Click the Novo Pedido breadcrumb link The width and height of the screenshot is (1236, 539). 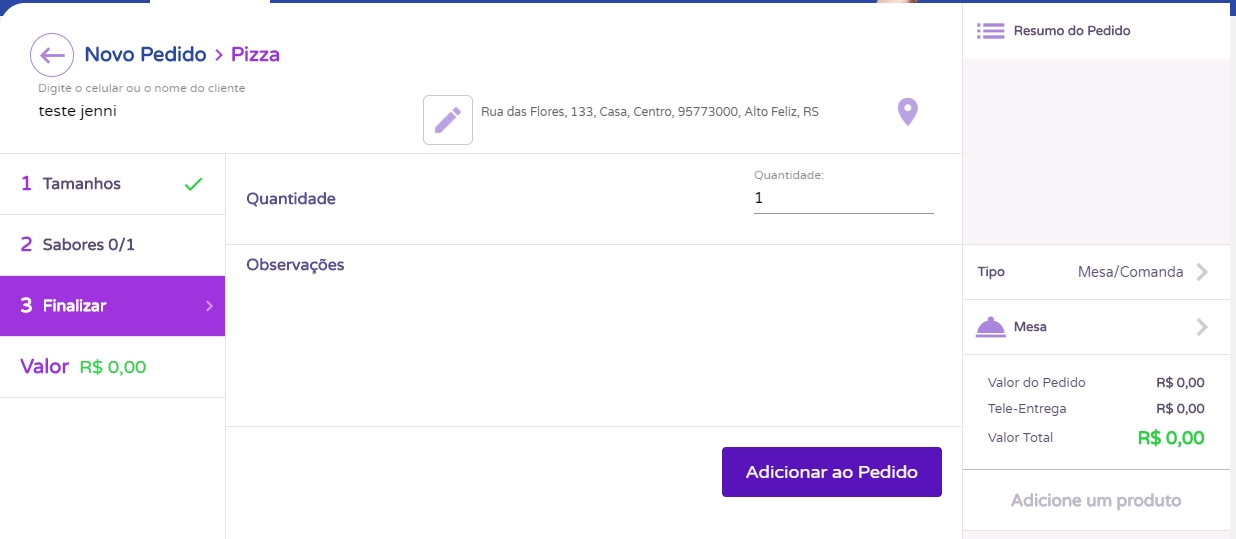[x=145, y=55]
